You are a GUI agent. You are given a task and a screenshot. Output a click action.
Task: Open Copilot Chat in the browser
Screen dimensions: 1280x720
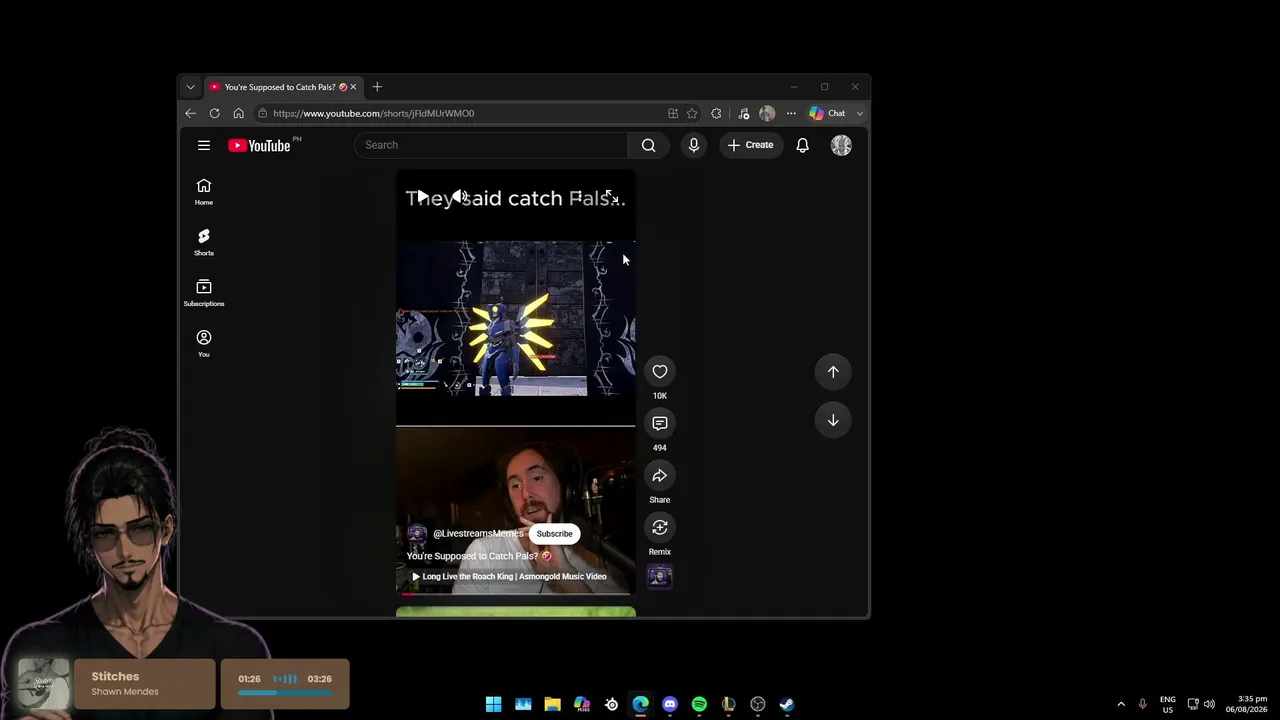828,113
